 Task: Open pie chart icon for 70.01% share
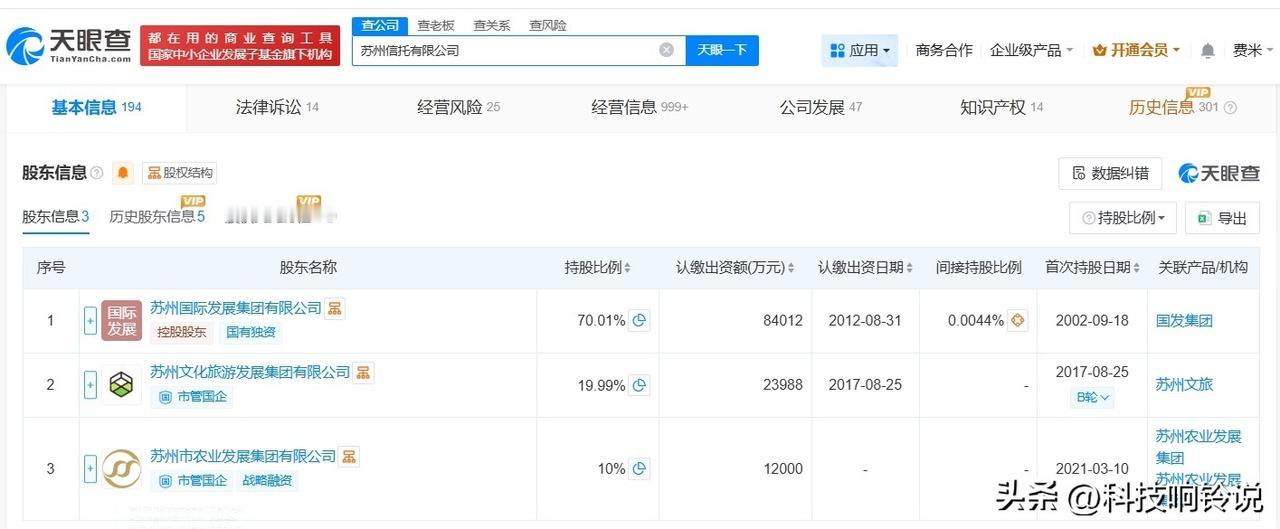639,321
